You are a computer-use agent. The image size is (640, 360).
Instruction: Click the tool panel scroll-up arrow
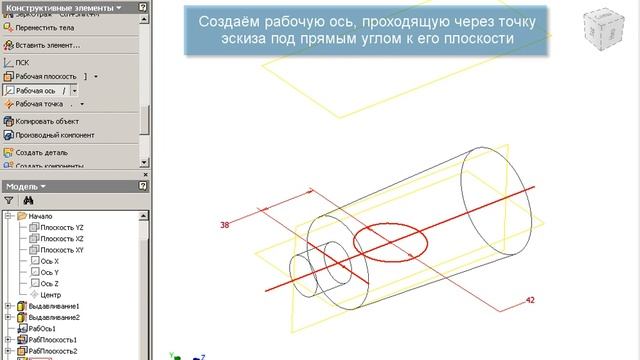144,20
